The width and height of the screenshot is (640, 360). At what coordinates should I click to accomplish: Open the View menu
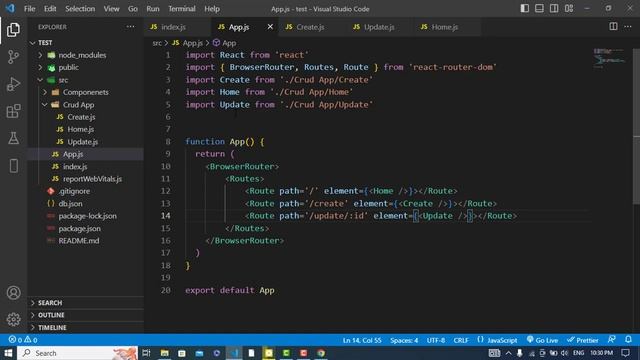coord(111,9)
